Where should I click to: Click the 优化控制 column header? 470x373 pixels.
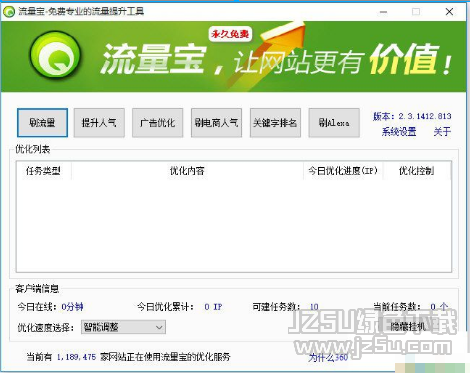[x=417, y=171]
